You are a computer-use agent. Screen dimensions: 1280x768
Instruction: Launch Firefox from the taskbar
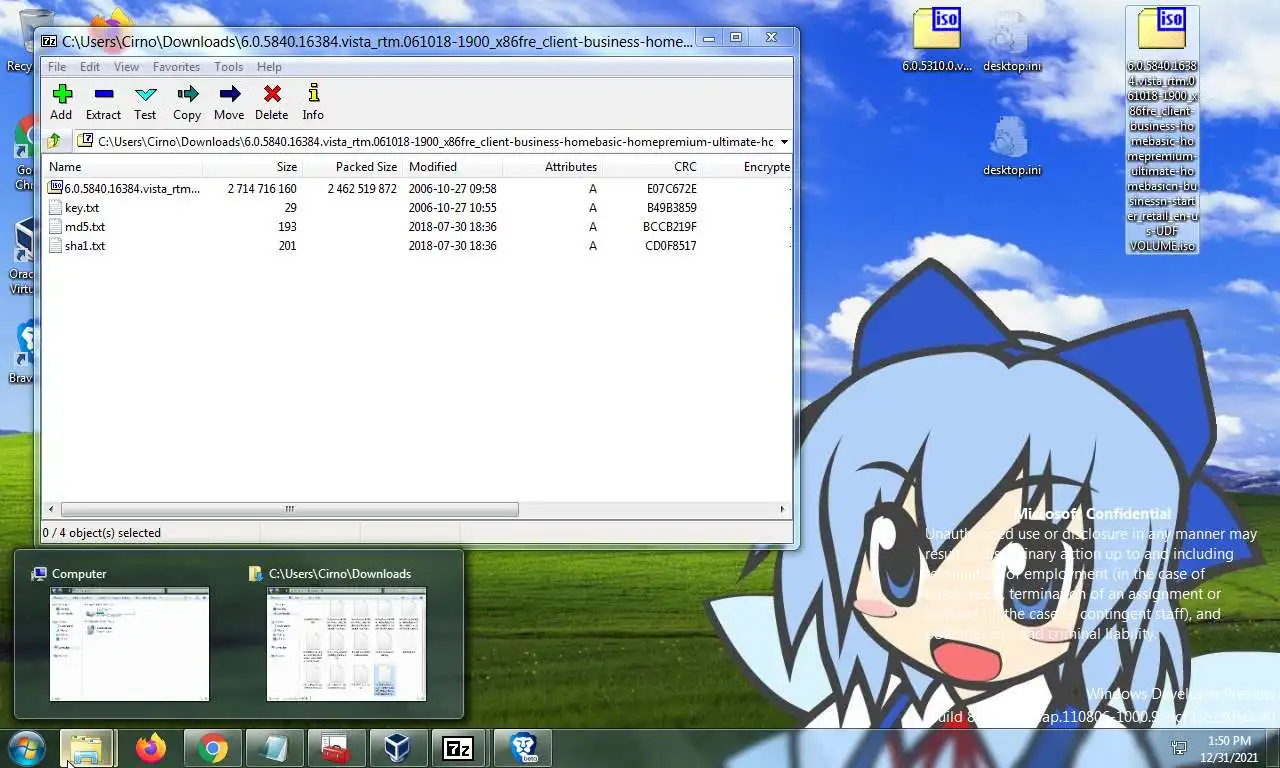tap(151, 748)
